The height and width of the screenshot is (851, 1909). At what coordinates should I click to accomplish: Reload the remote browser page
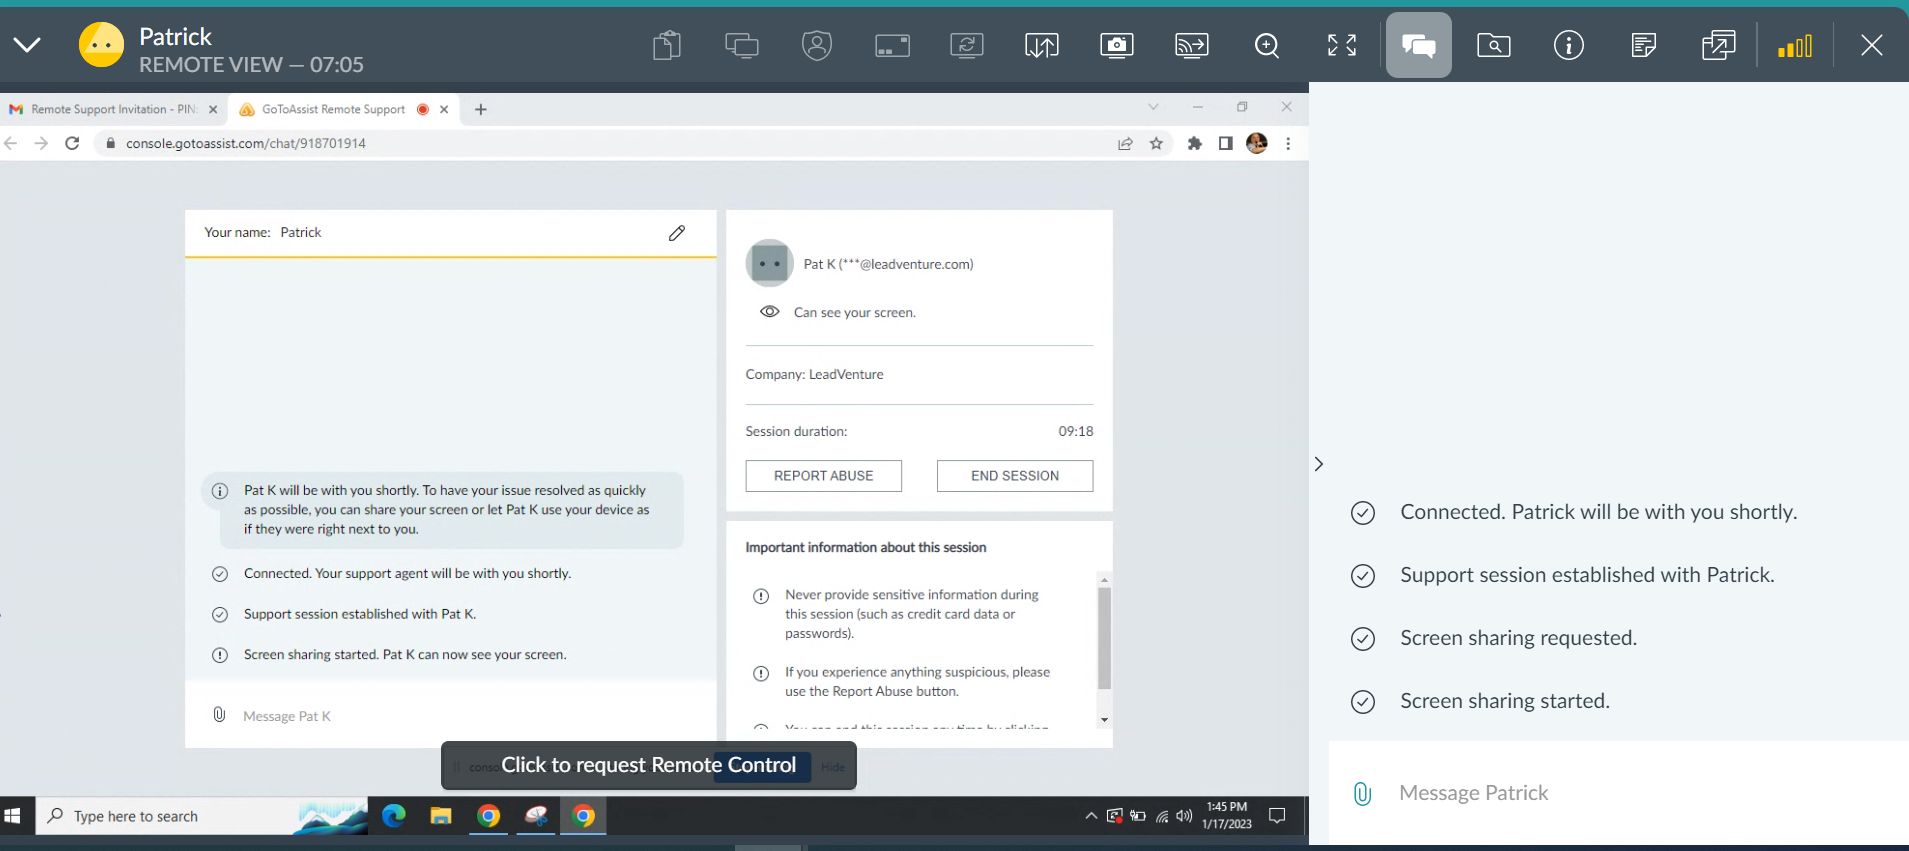[72, 143]
